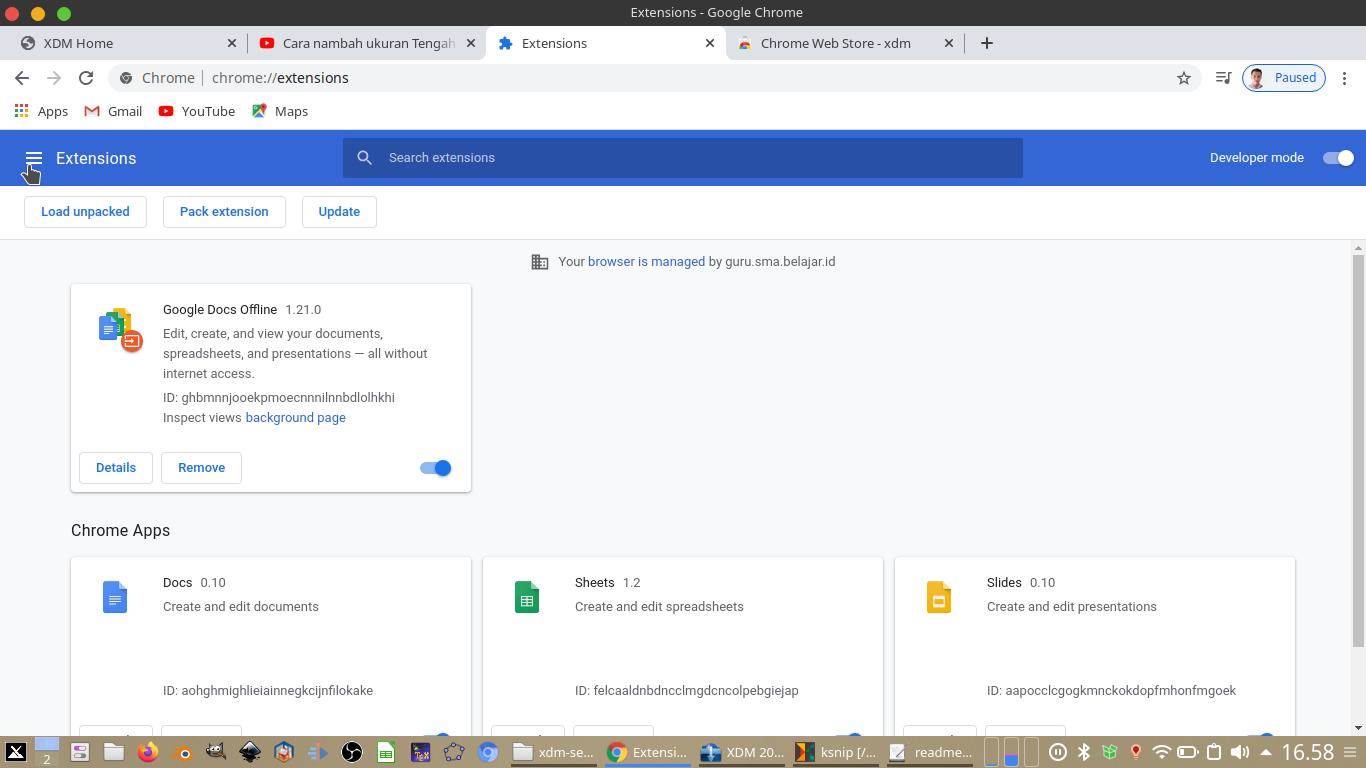Screen dimensions: 1366x768
Task: Click the search magnifier icon in extensions bar
Action: (x=365, y=158)
